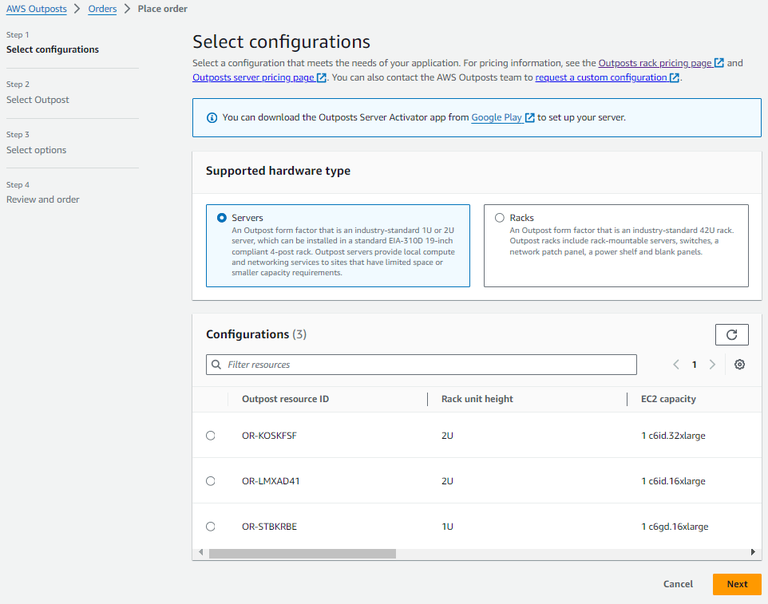768x604 pixels.
Task: Focus the Filter resources search field
Action: 430,365
